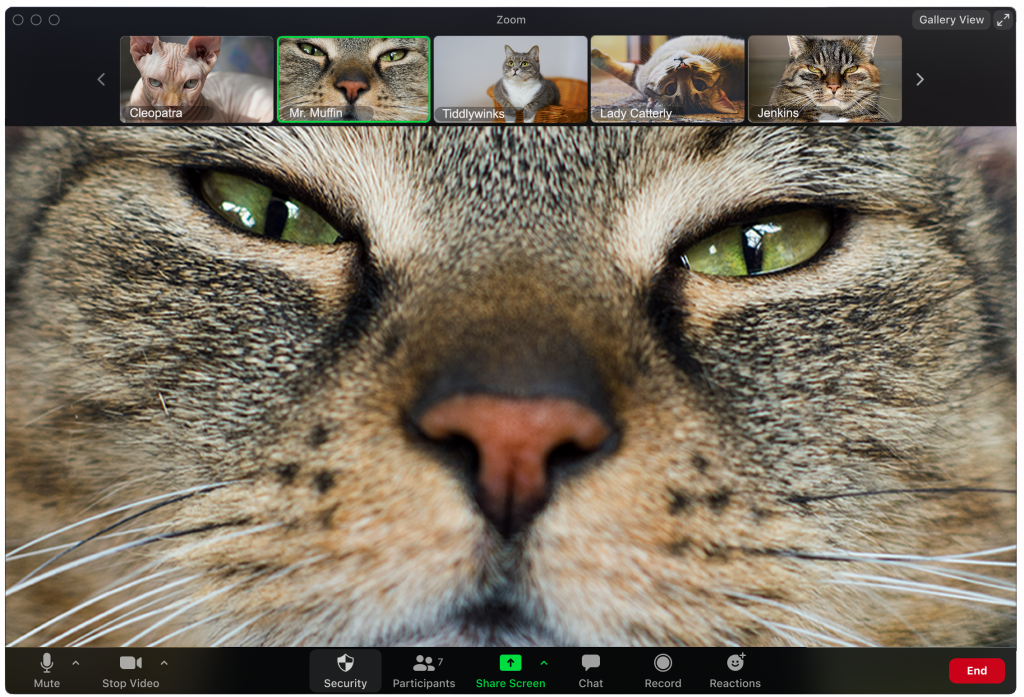
Task: Expand audio options arrow next to Mute
Action: (x=76, y=662)
